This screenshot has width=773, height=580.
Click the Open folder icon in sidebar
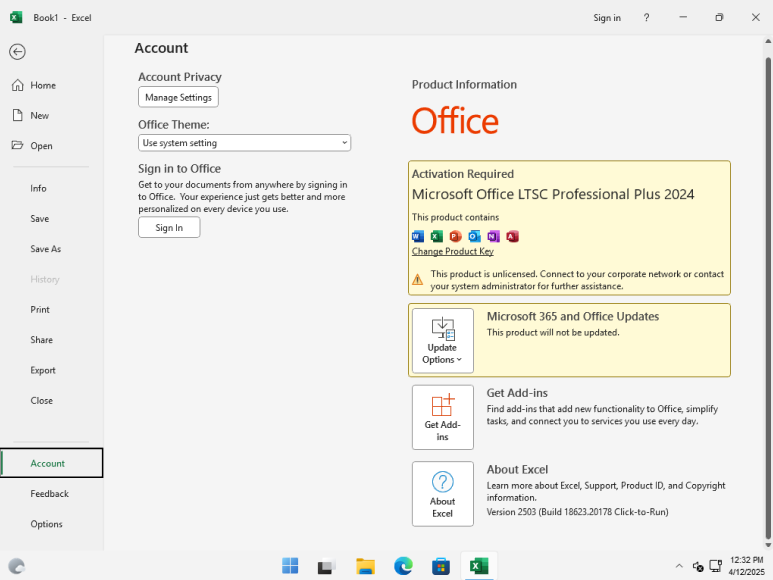[18, 145]
